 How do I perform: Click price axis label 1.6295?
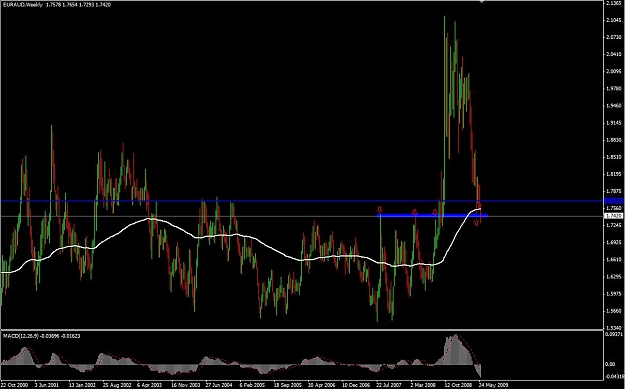click(613, 277)
